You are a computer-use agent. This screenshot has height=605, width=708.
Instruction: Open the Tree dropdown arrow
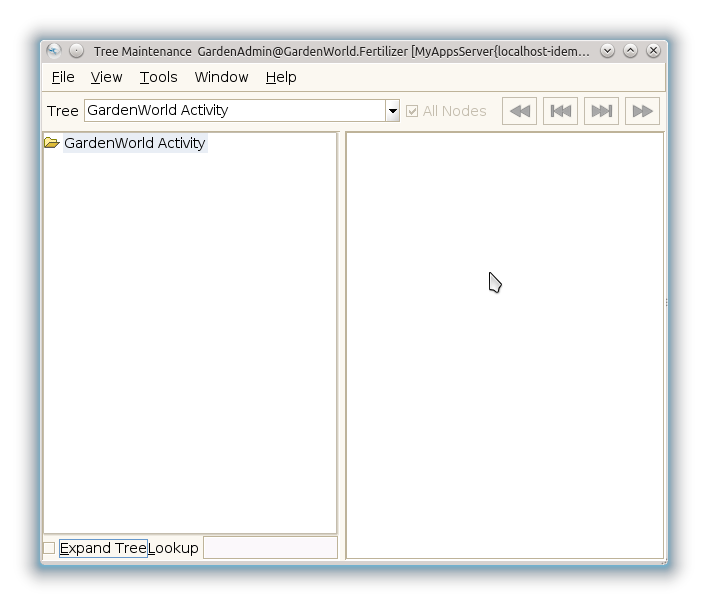(392, 111)
